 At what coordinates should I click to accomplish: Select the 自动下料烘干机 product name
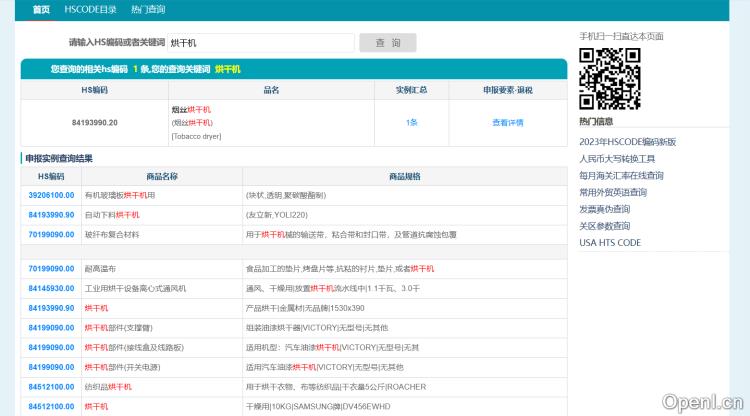112,215
